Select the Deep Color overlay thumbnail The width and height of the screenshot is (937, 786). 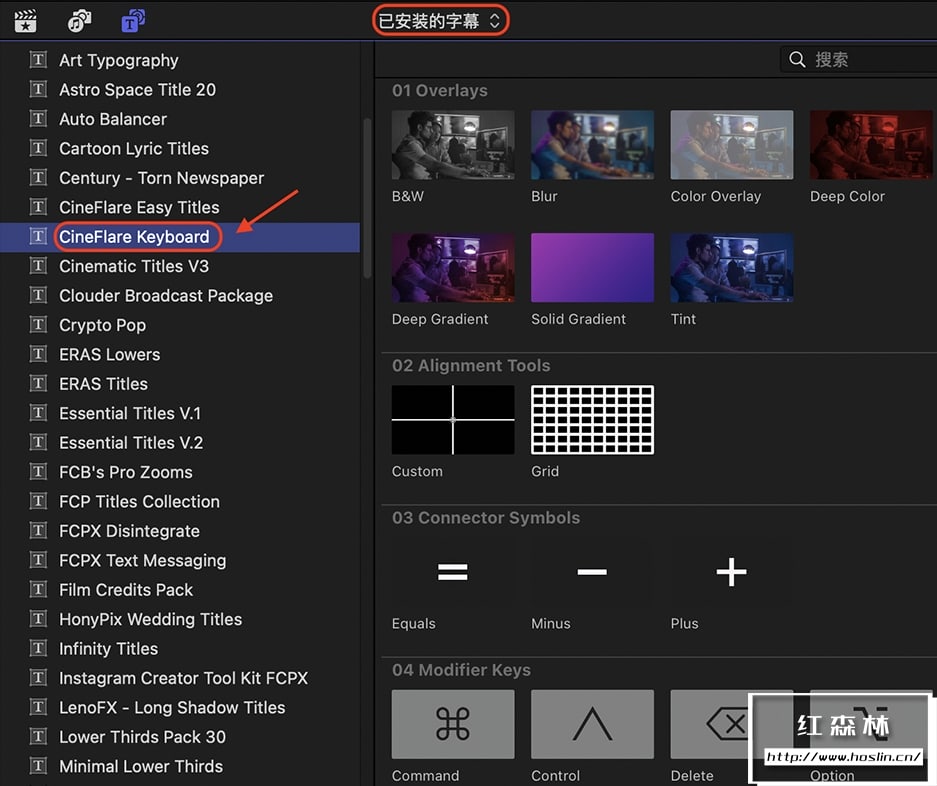tap(872, 145)
